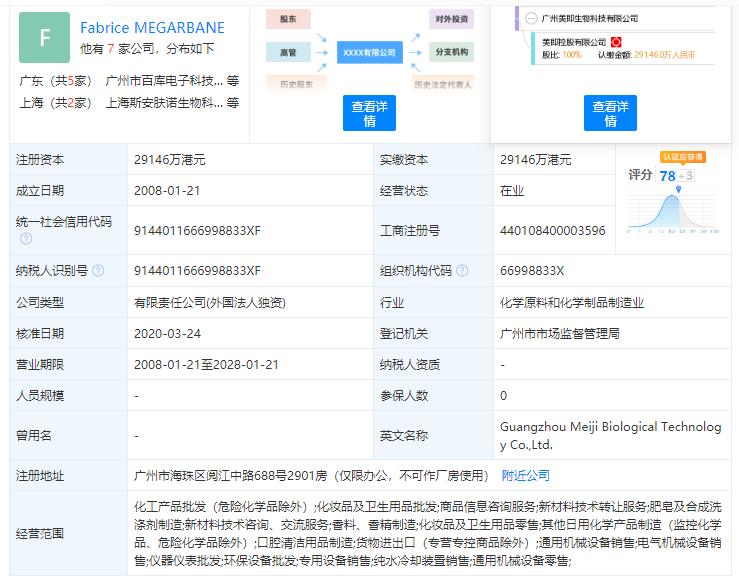Click 美即控股有限公司 shareholder name

[x=574, y=42]
